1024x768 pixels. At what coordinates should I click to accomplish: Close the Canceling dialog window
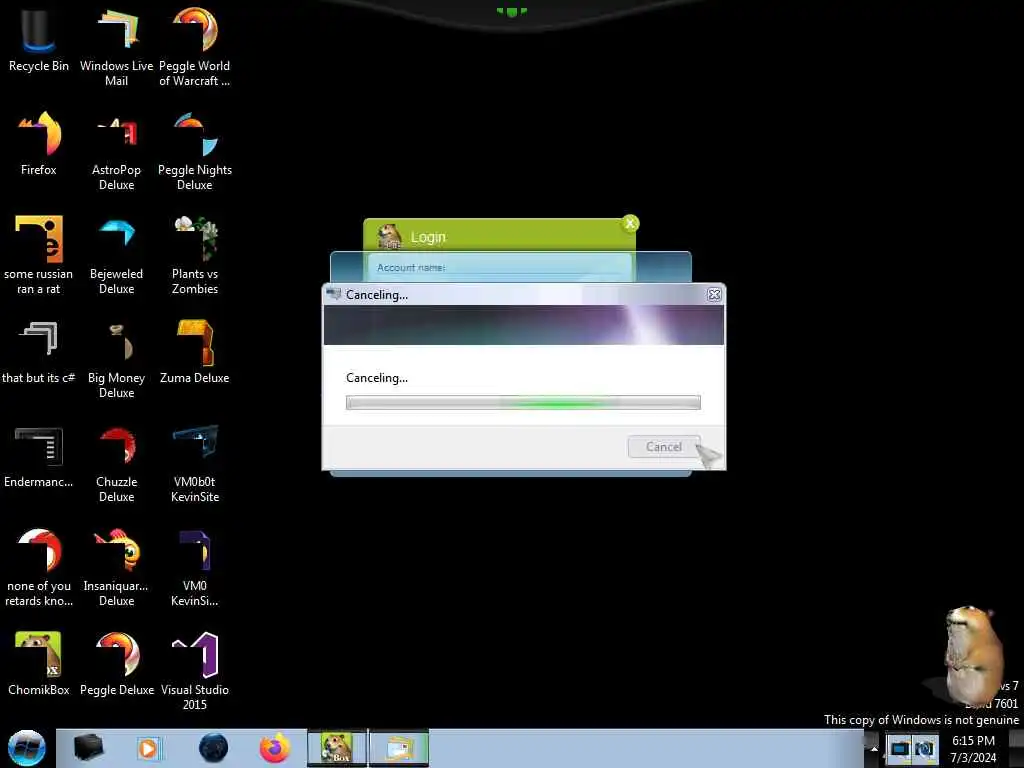[714, 295]
